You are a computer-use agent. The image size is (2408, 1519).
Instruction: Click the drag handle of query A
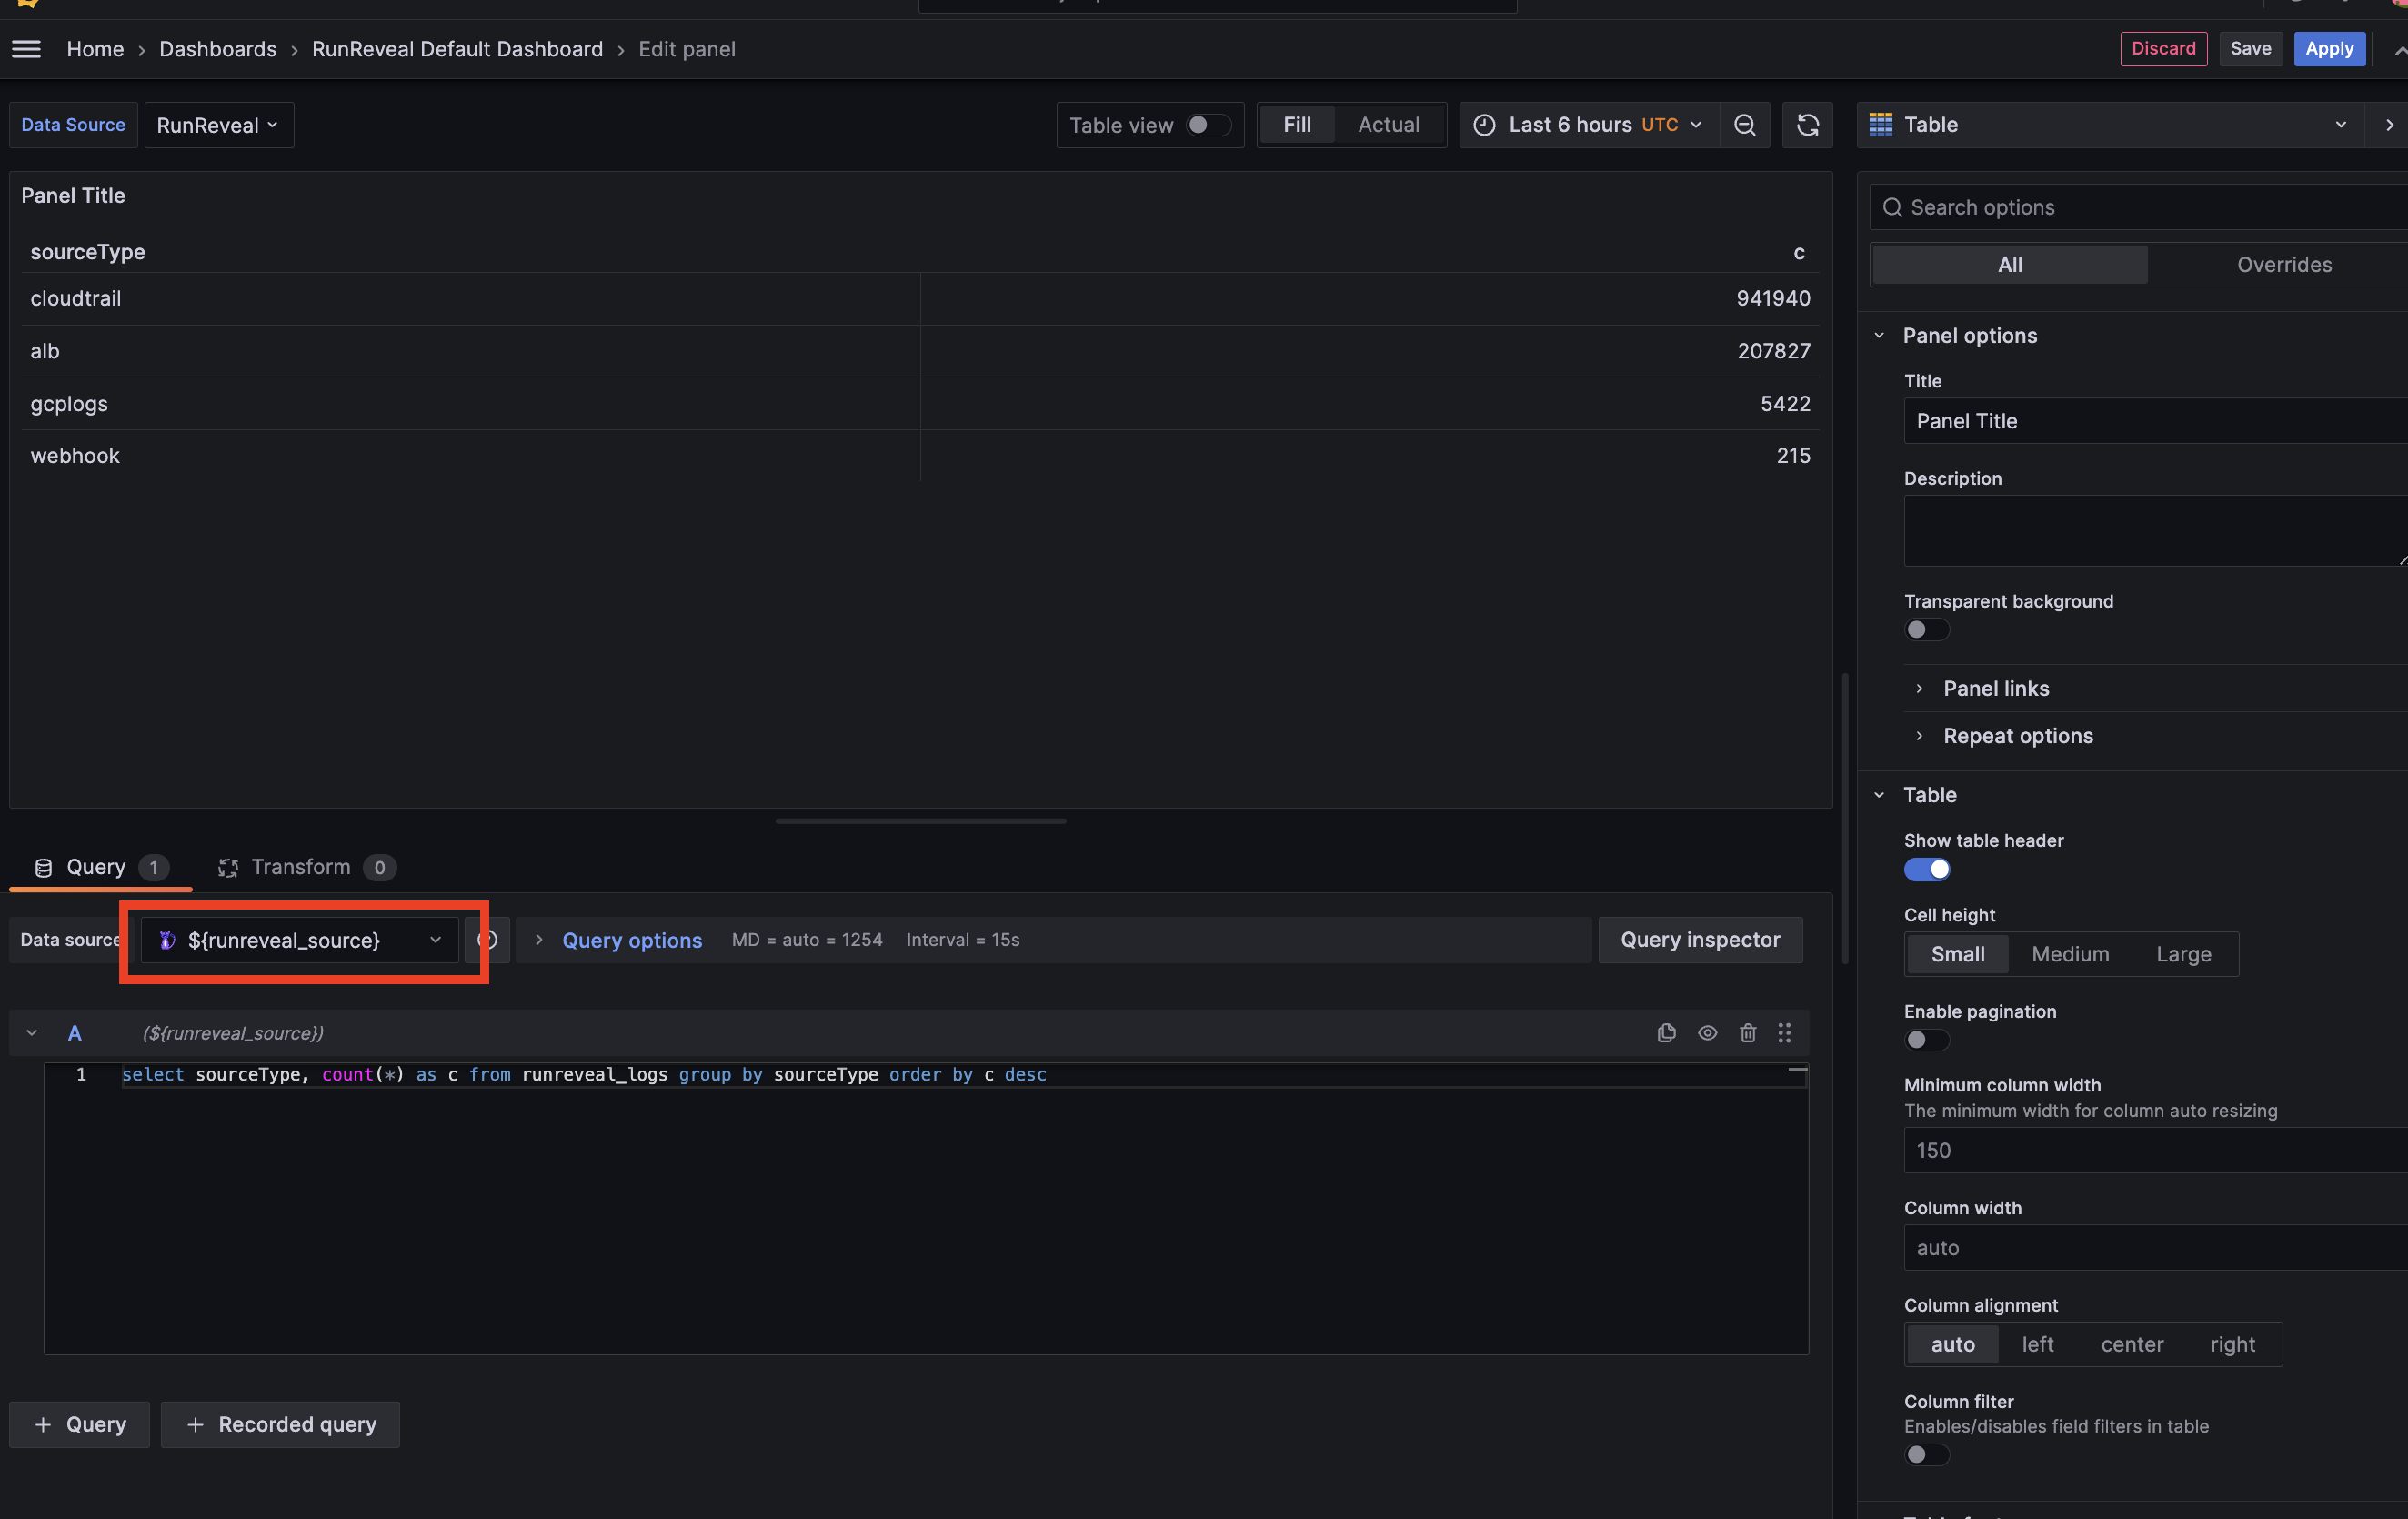pyautogui.click(x=1784, y=1033)
